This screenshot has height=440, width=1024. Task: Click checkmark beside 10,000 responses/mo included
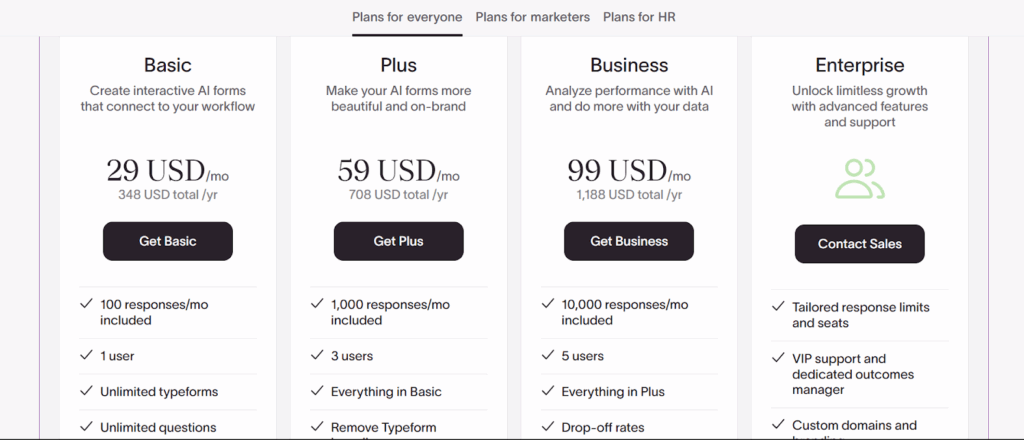click(x=547, y=304)
